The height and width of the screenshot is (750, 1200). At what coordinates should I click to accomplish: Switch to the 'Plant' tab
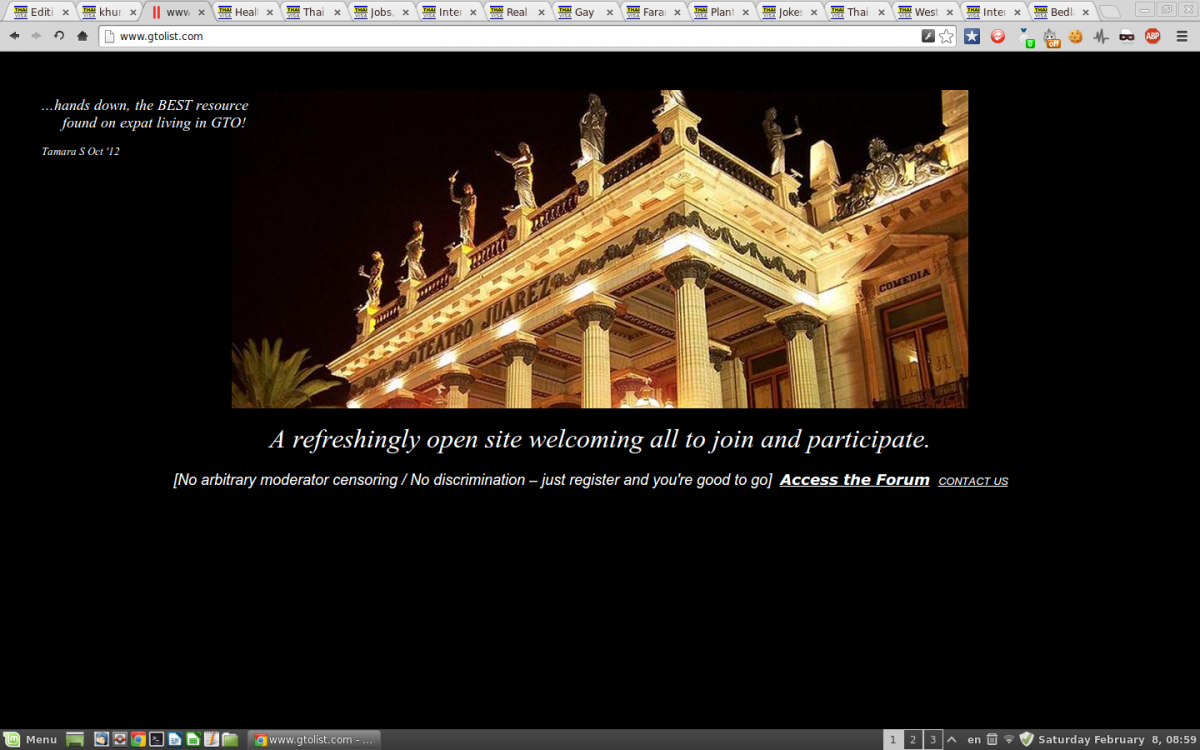click(x=723, y=12)
